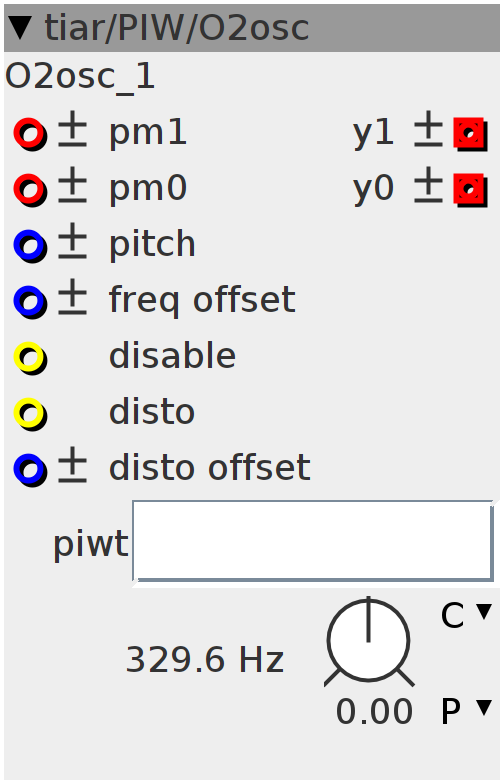Screen dimensions: 504x784
Task: Click the blue pitch inlet port
Action: [30, 246]
